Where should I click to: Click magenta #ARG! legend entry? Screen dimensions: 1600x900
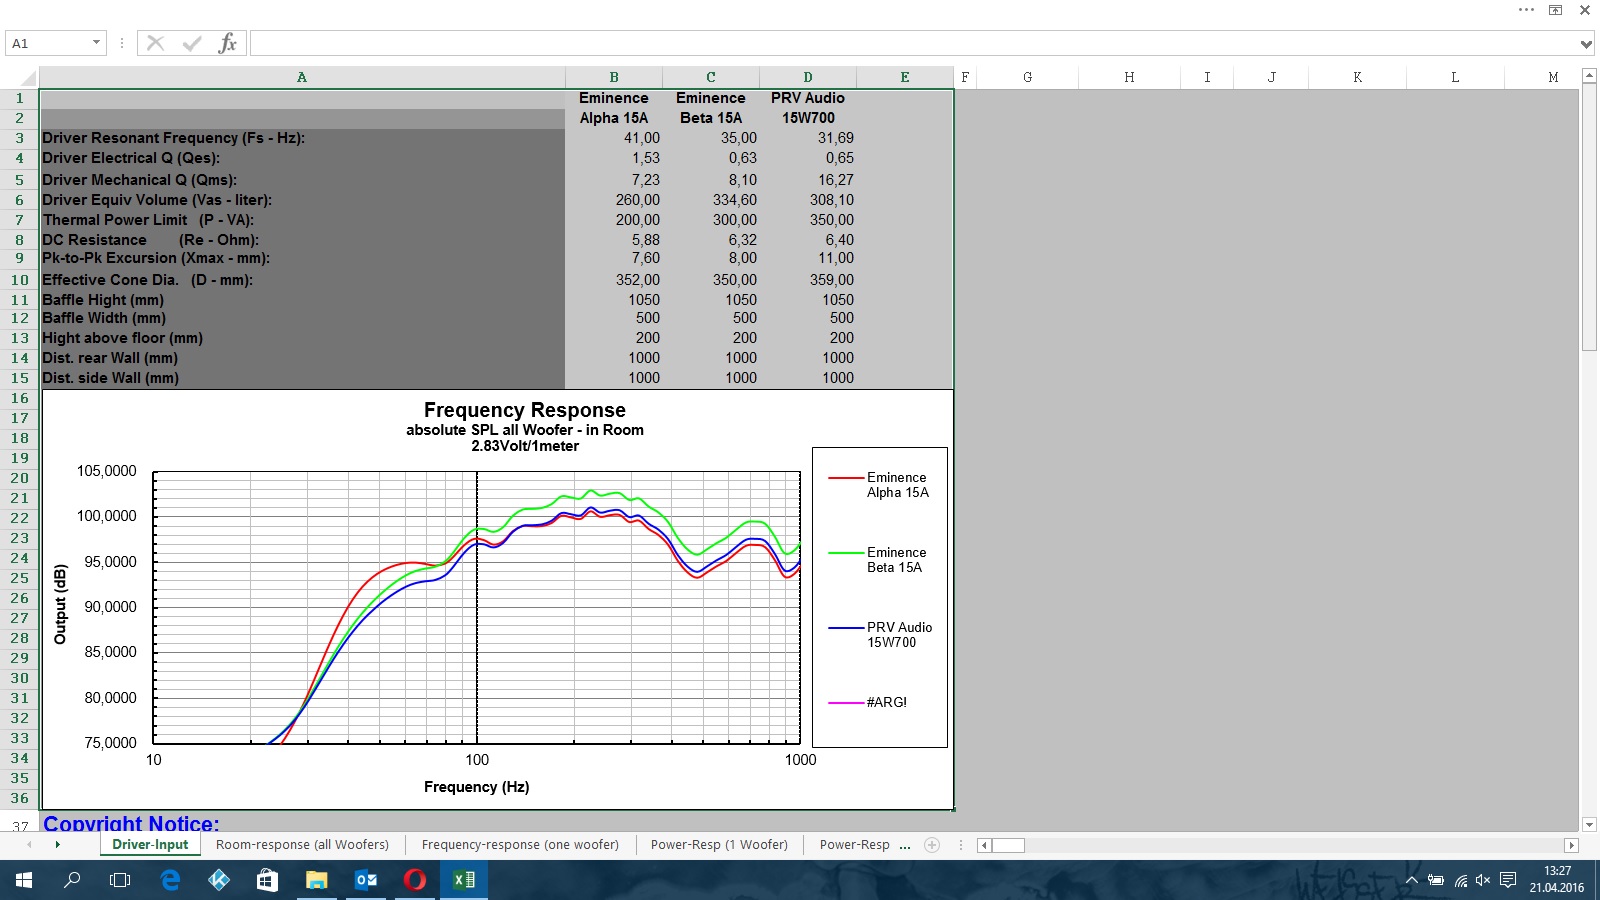pyautogui.click(x=868, y=702)
